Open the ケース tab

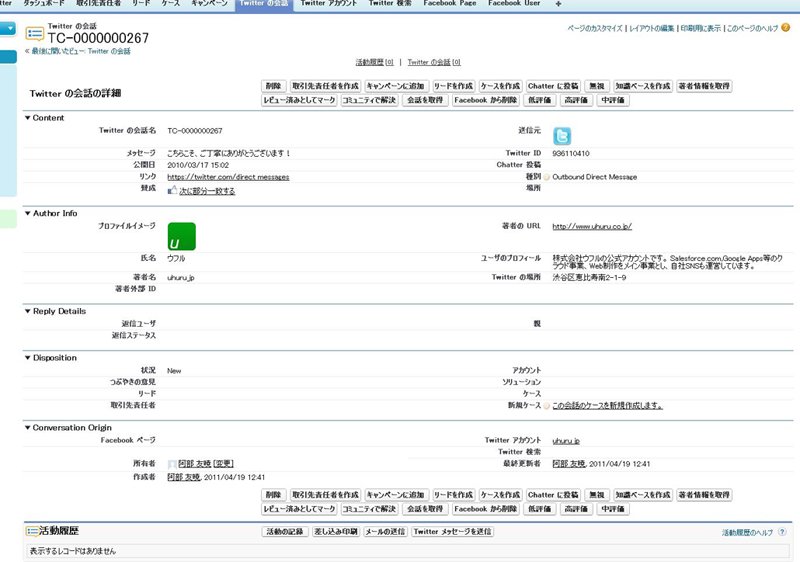coord(171,3)
